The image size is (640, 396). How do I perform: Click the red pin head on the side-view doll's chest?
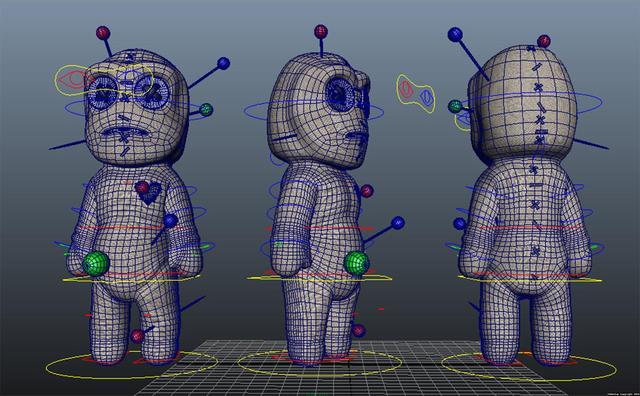click(367, 191)
